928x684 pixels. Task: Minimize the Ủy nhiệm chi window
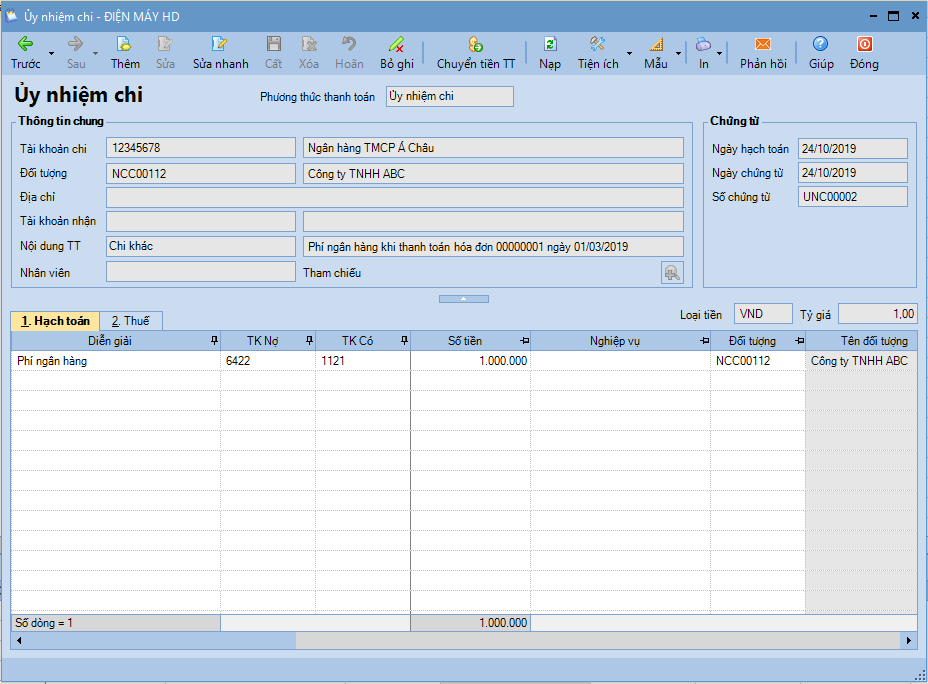(x=873, y=16)
